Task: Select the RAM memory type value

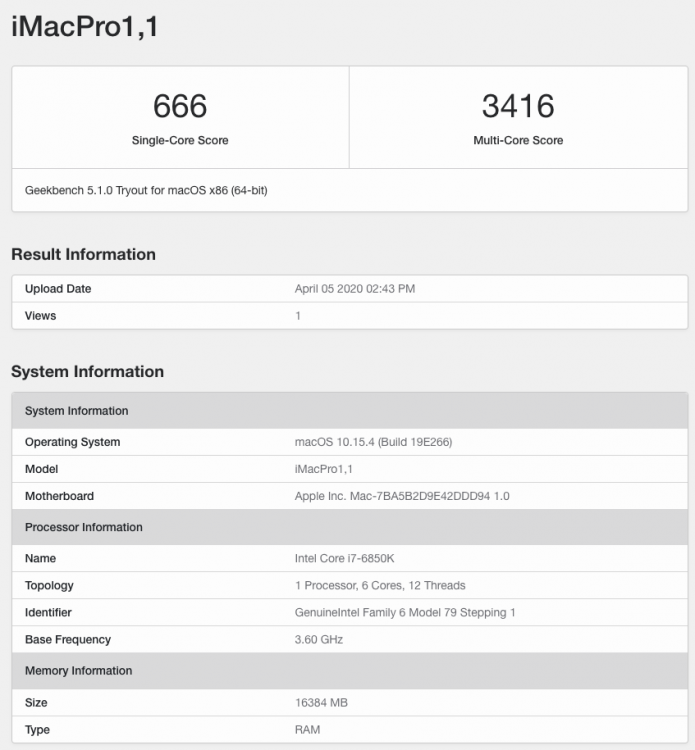Action: [x=307, y=730]
